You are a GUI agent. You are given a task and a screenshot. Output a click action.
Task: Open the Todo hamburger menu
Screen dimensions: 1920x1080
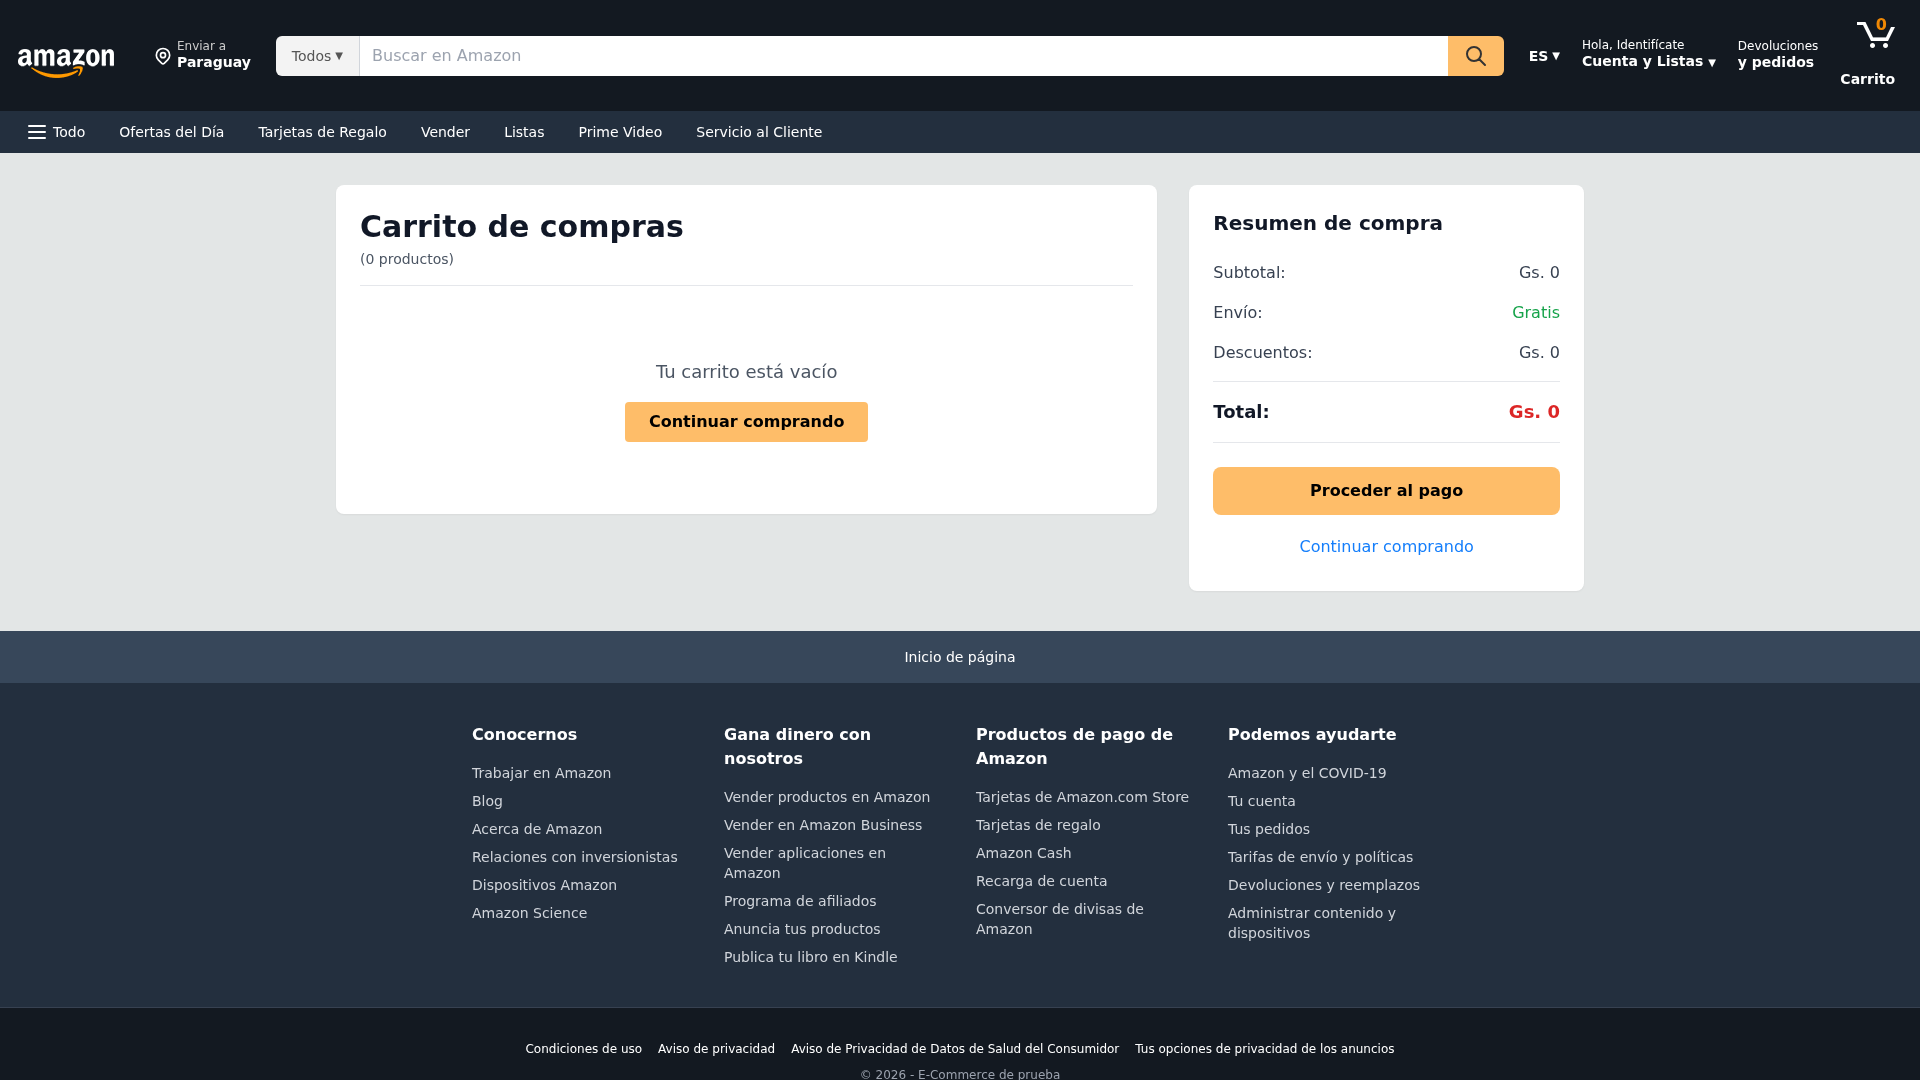click(57, 132)
